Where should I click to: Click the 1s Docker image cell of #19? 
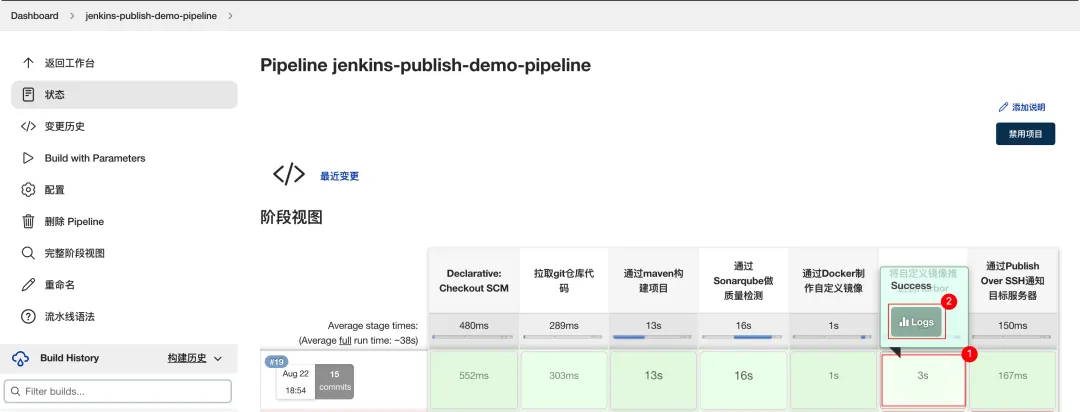click(x=833, y=380)
